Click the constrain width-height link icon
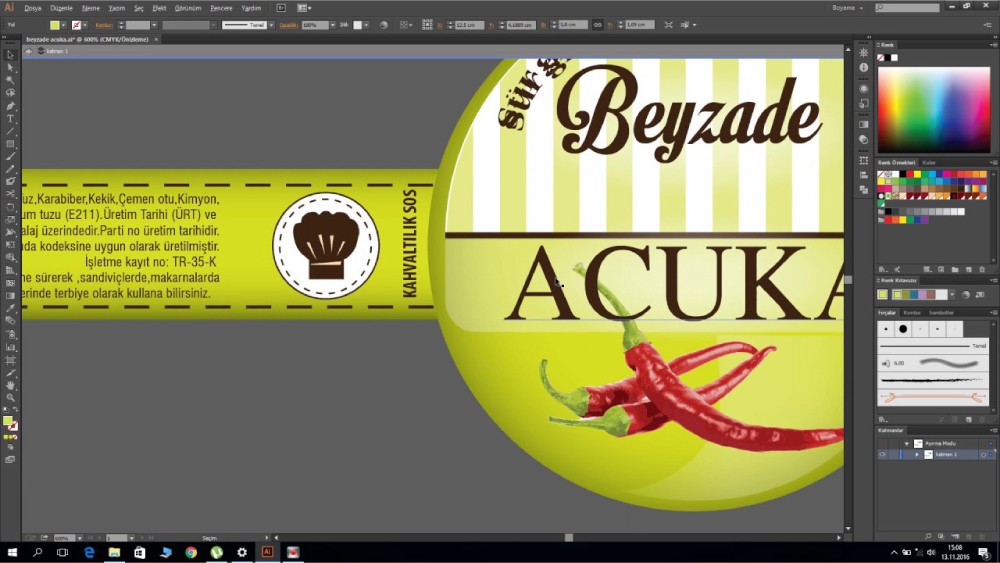The height and width of the screenshot is (563, 1000). coord(598,25)
